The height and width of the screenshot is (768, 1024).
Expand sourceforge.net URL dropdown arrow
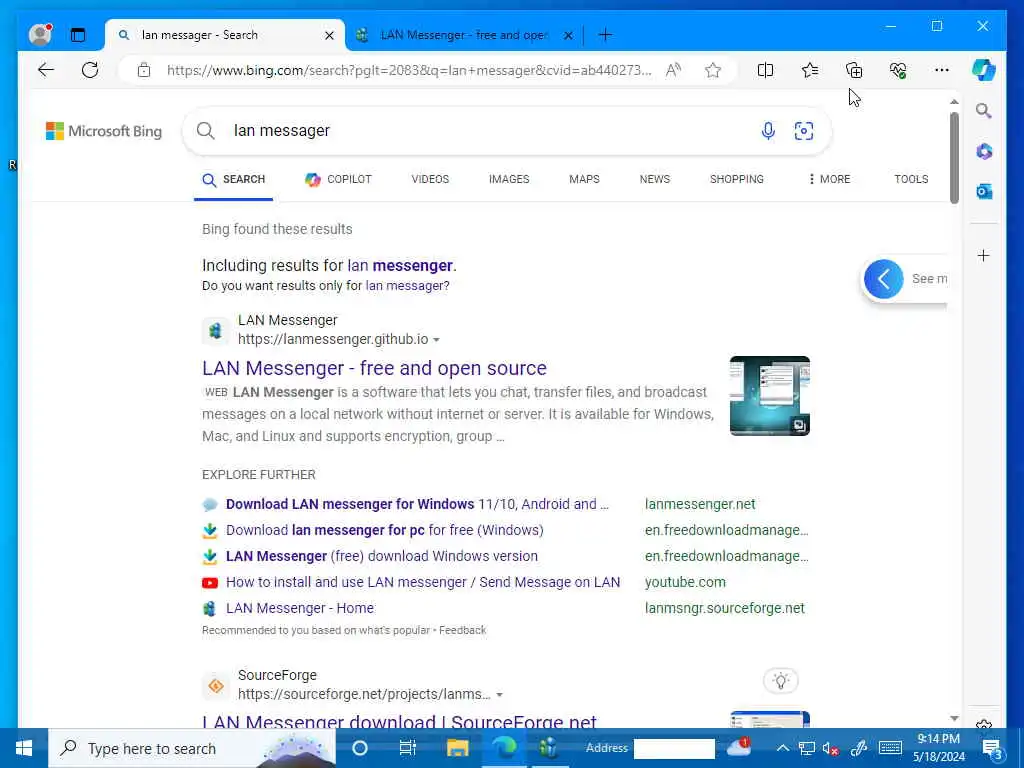(x=500, y=695)
